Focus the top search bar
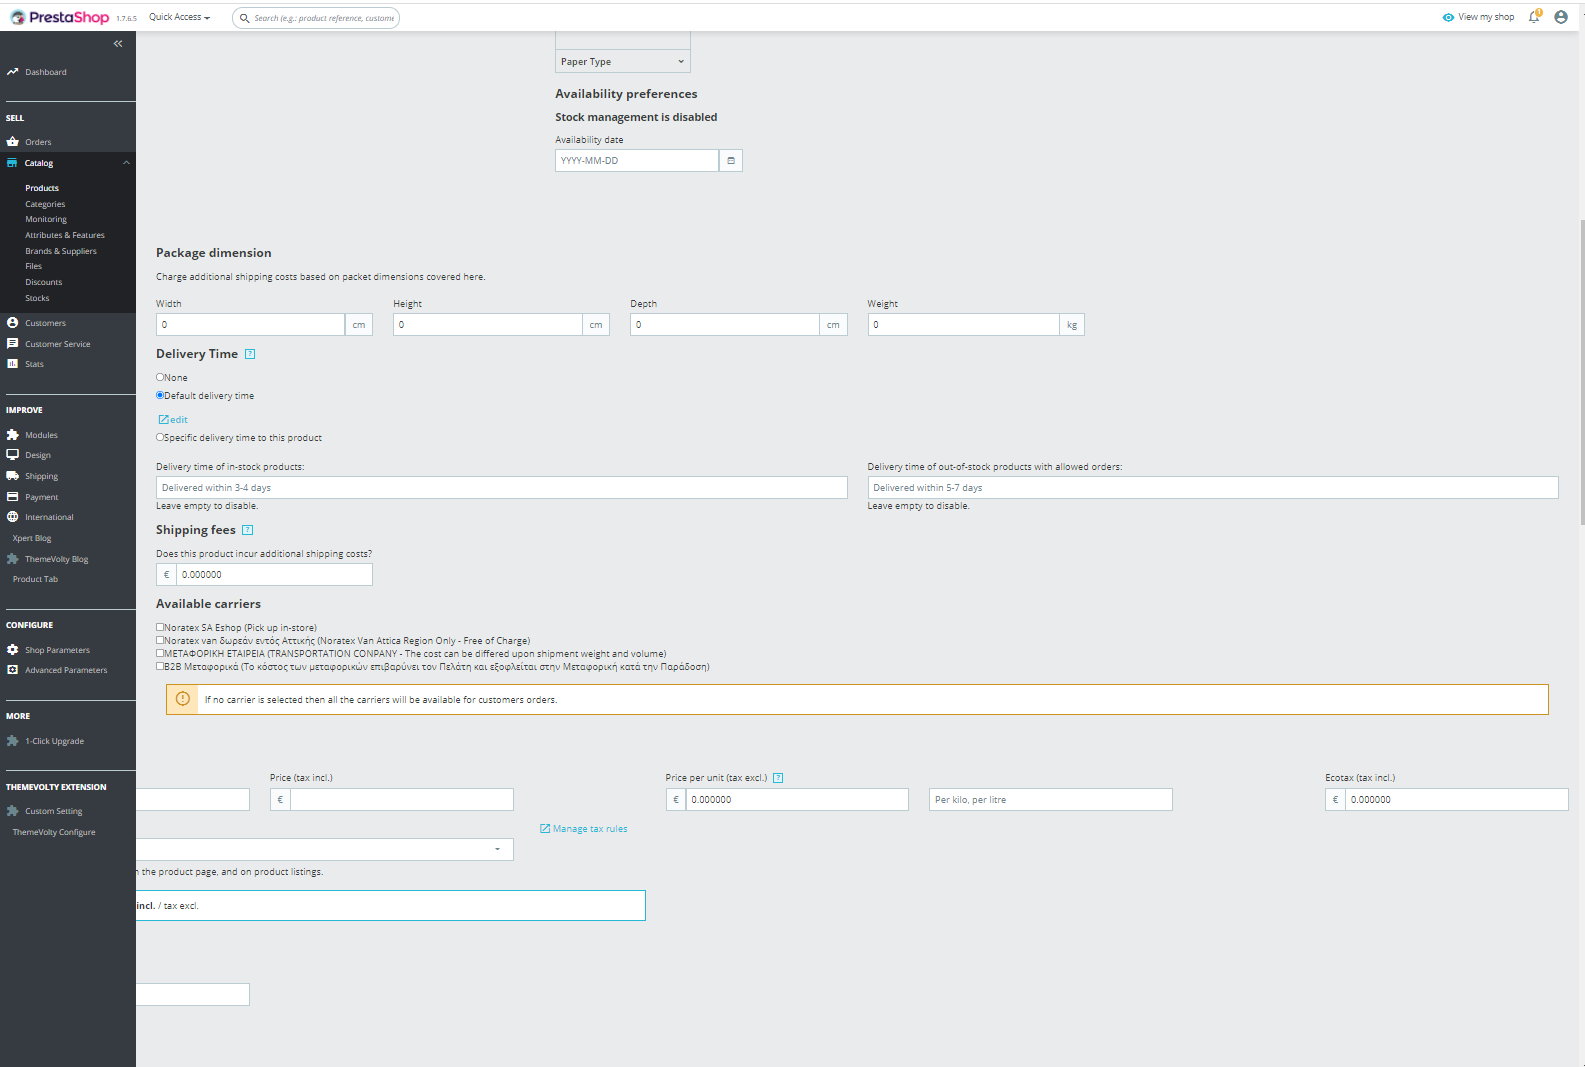Image resolution: width=1585 pixels, height=1067 pixels. pyautogui.click(x=316, y=18)
